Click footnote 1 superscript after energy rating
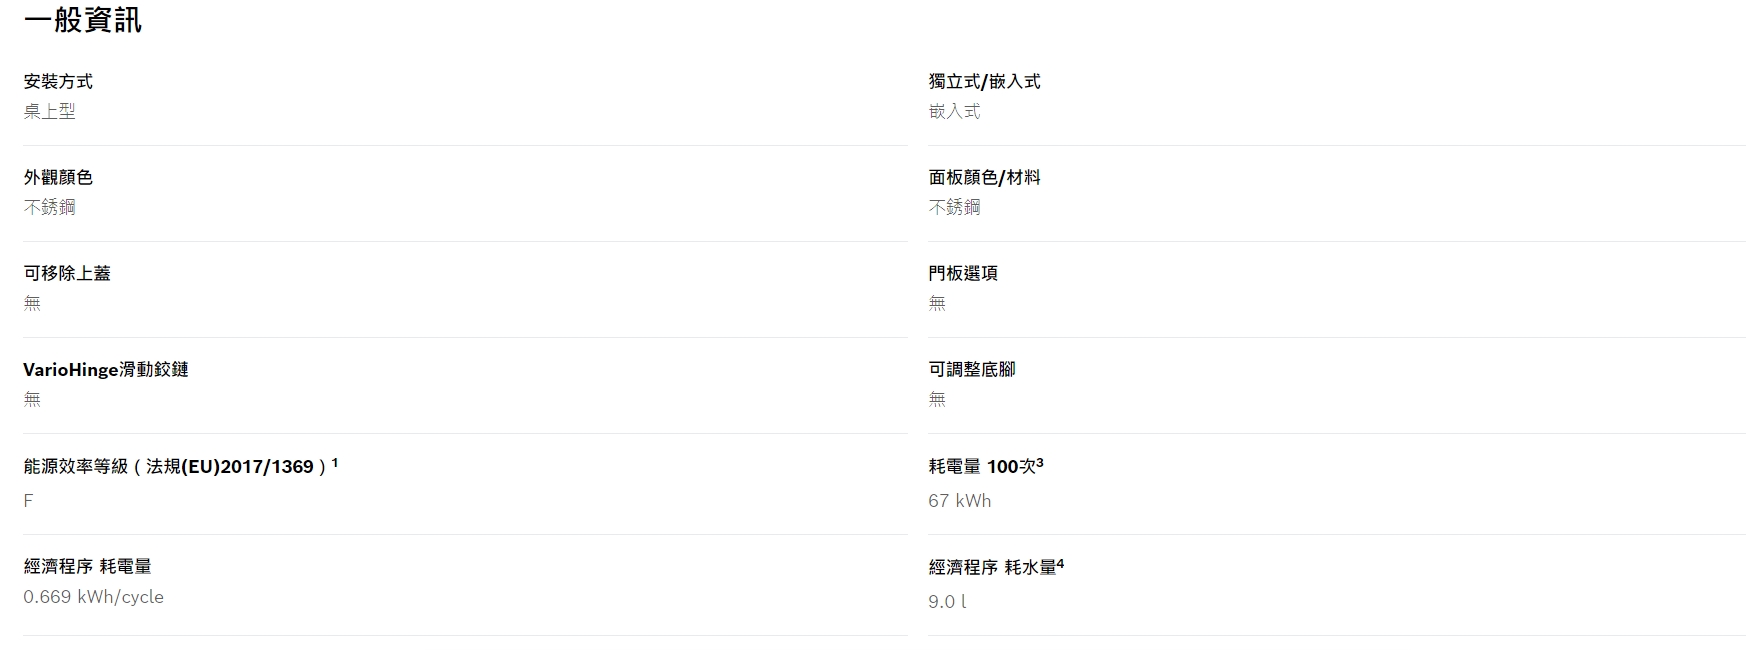Image resolution: width=1746 pixels, height=650 pixels. 335,463
